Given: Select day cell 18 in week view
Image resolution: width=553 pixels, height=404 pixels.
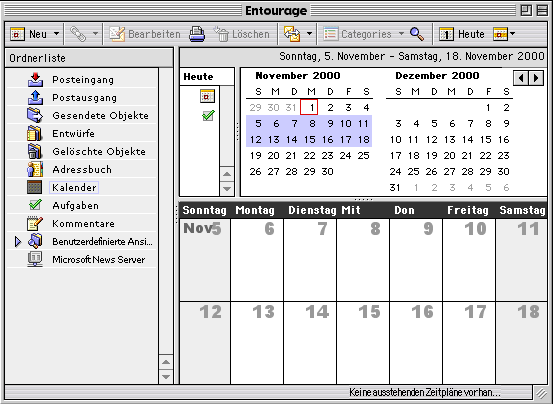Looking at the screenshot, I should click(x=522, y=343).
